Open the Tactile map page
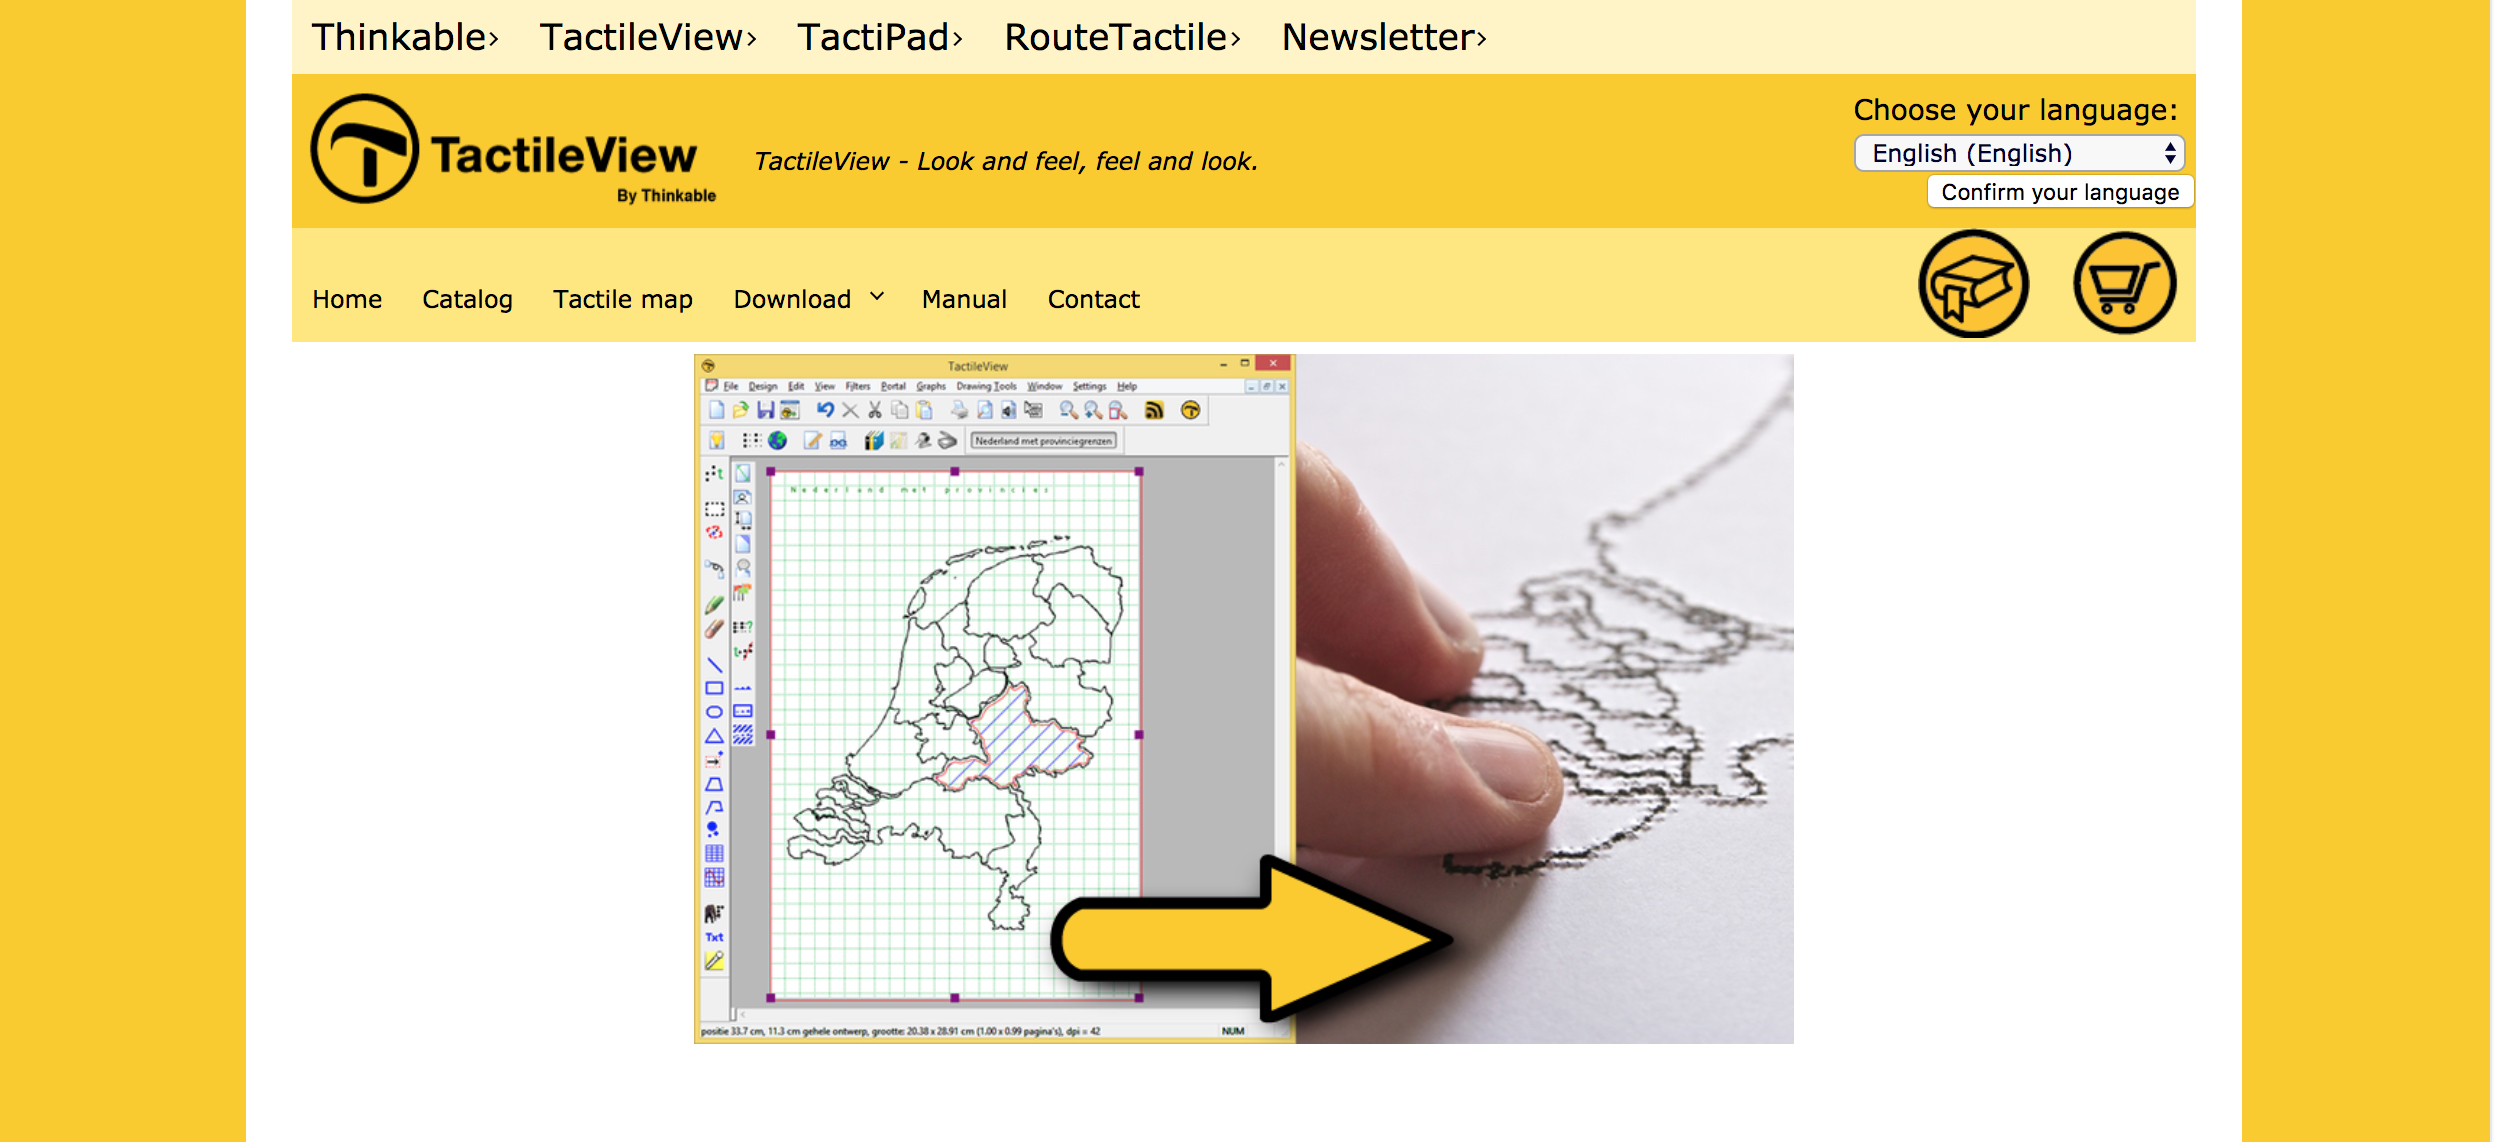Image resolution: width=2494 pixels, height=1142 pixels. pyautogui.click(x=623, y=299)
